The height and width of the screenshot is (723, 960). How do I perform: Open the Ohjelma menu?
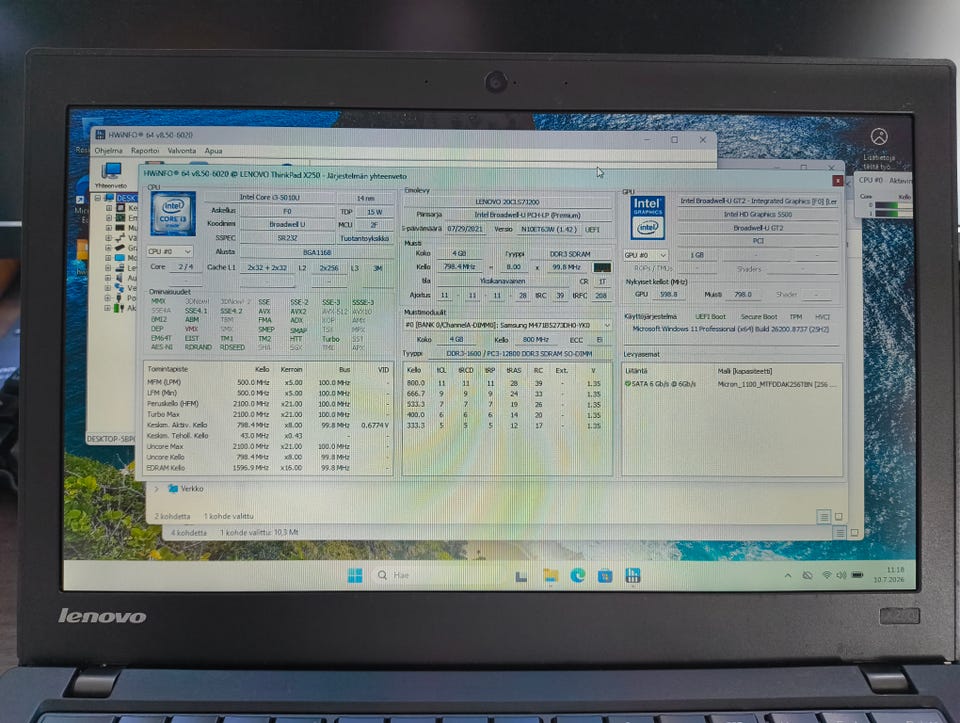pos(108,151)
